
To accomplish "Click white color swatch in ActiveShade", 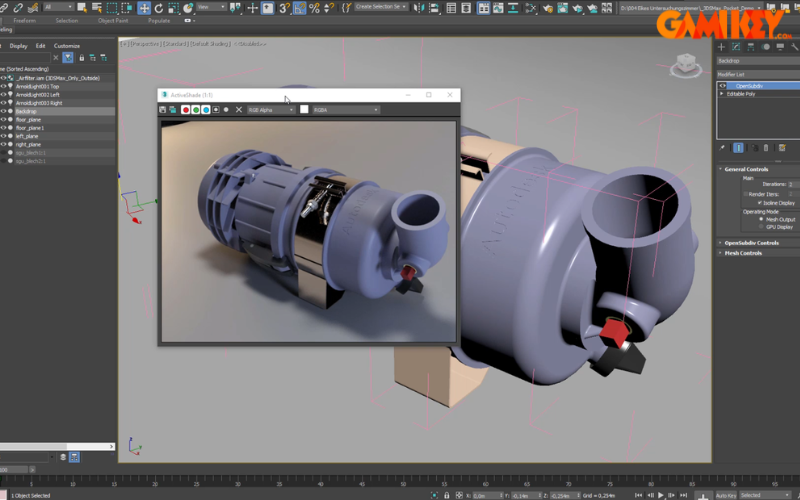I will pyautogui.click(x=304, y=109).
